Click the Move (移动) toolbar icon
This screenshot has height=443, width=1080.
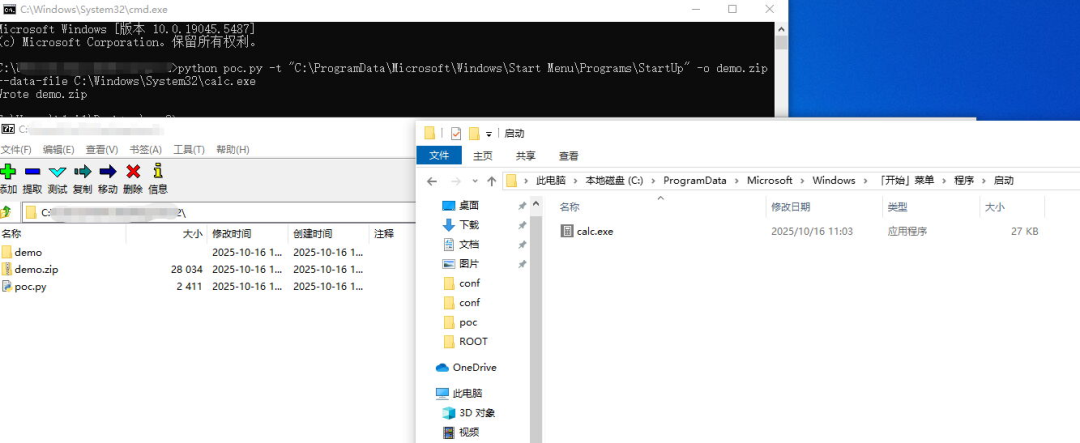pos(107,172)
